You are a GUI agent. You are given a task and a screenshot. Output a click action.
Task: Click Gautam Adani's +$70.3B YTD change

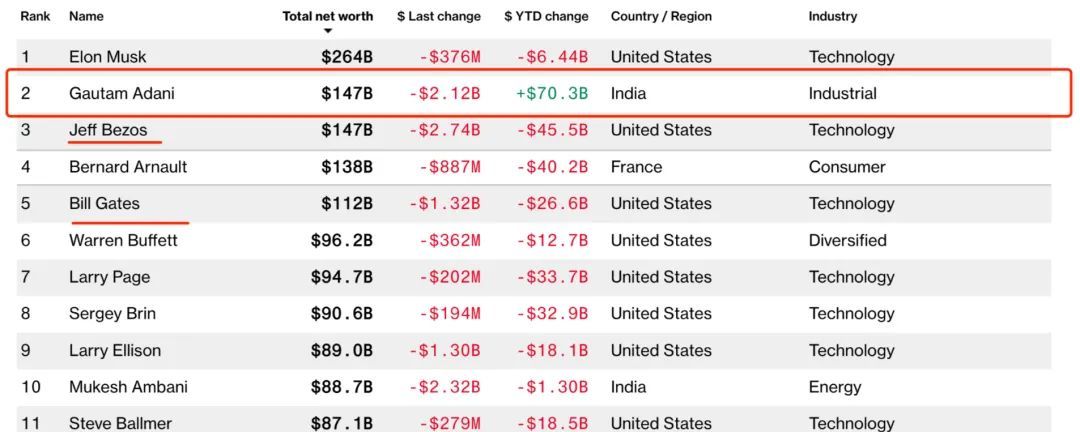pyautogui.click(x=552, y=94)
